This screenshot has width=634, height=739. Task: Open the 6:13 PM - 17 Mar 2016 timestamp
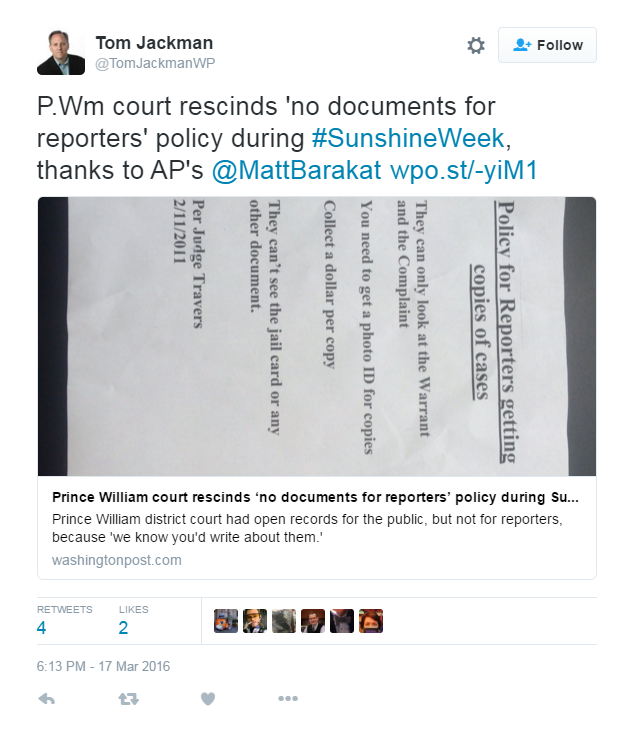point(103,666)
